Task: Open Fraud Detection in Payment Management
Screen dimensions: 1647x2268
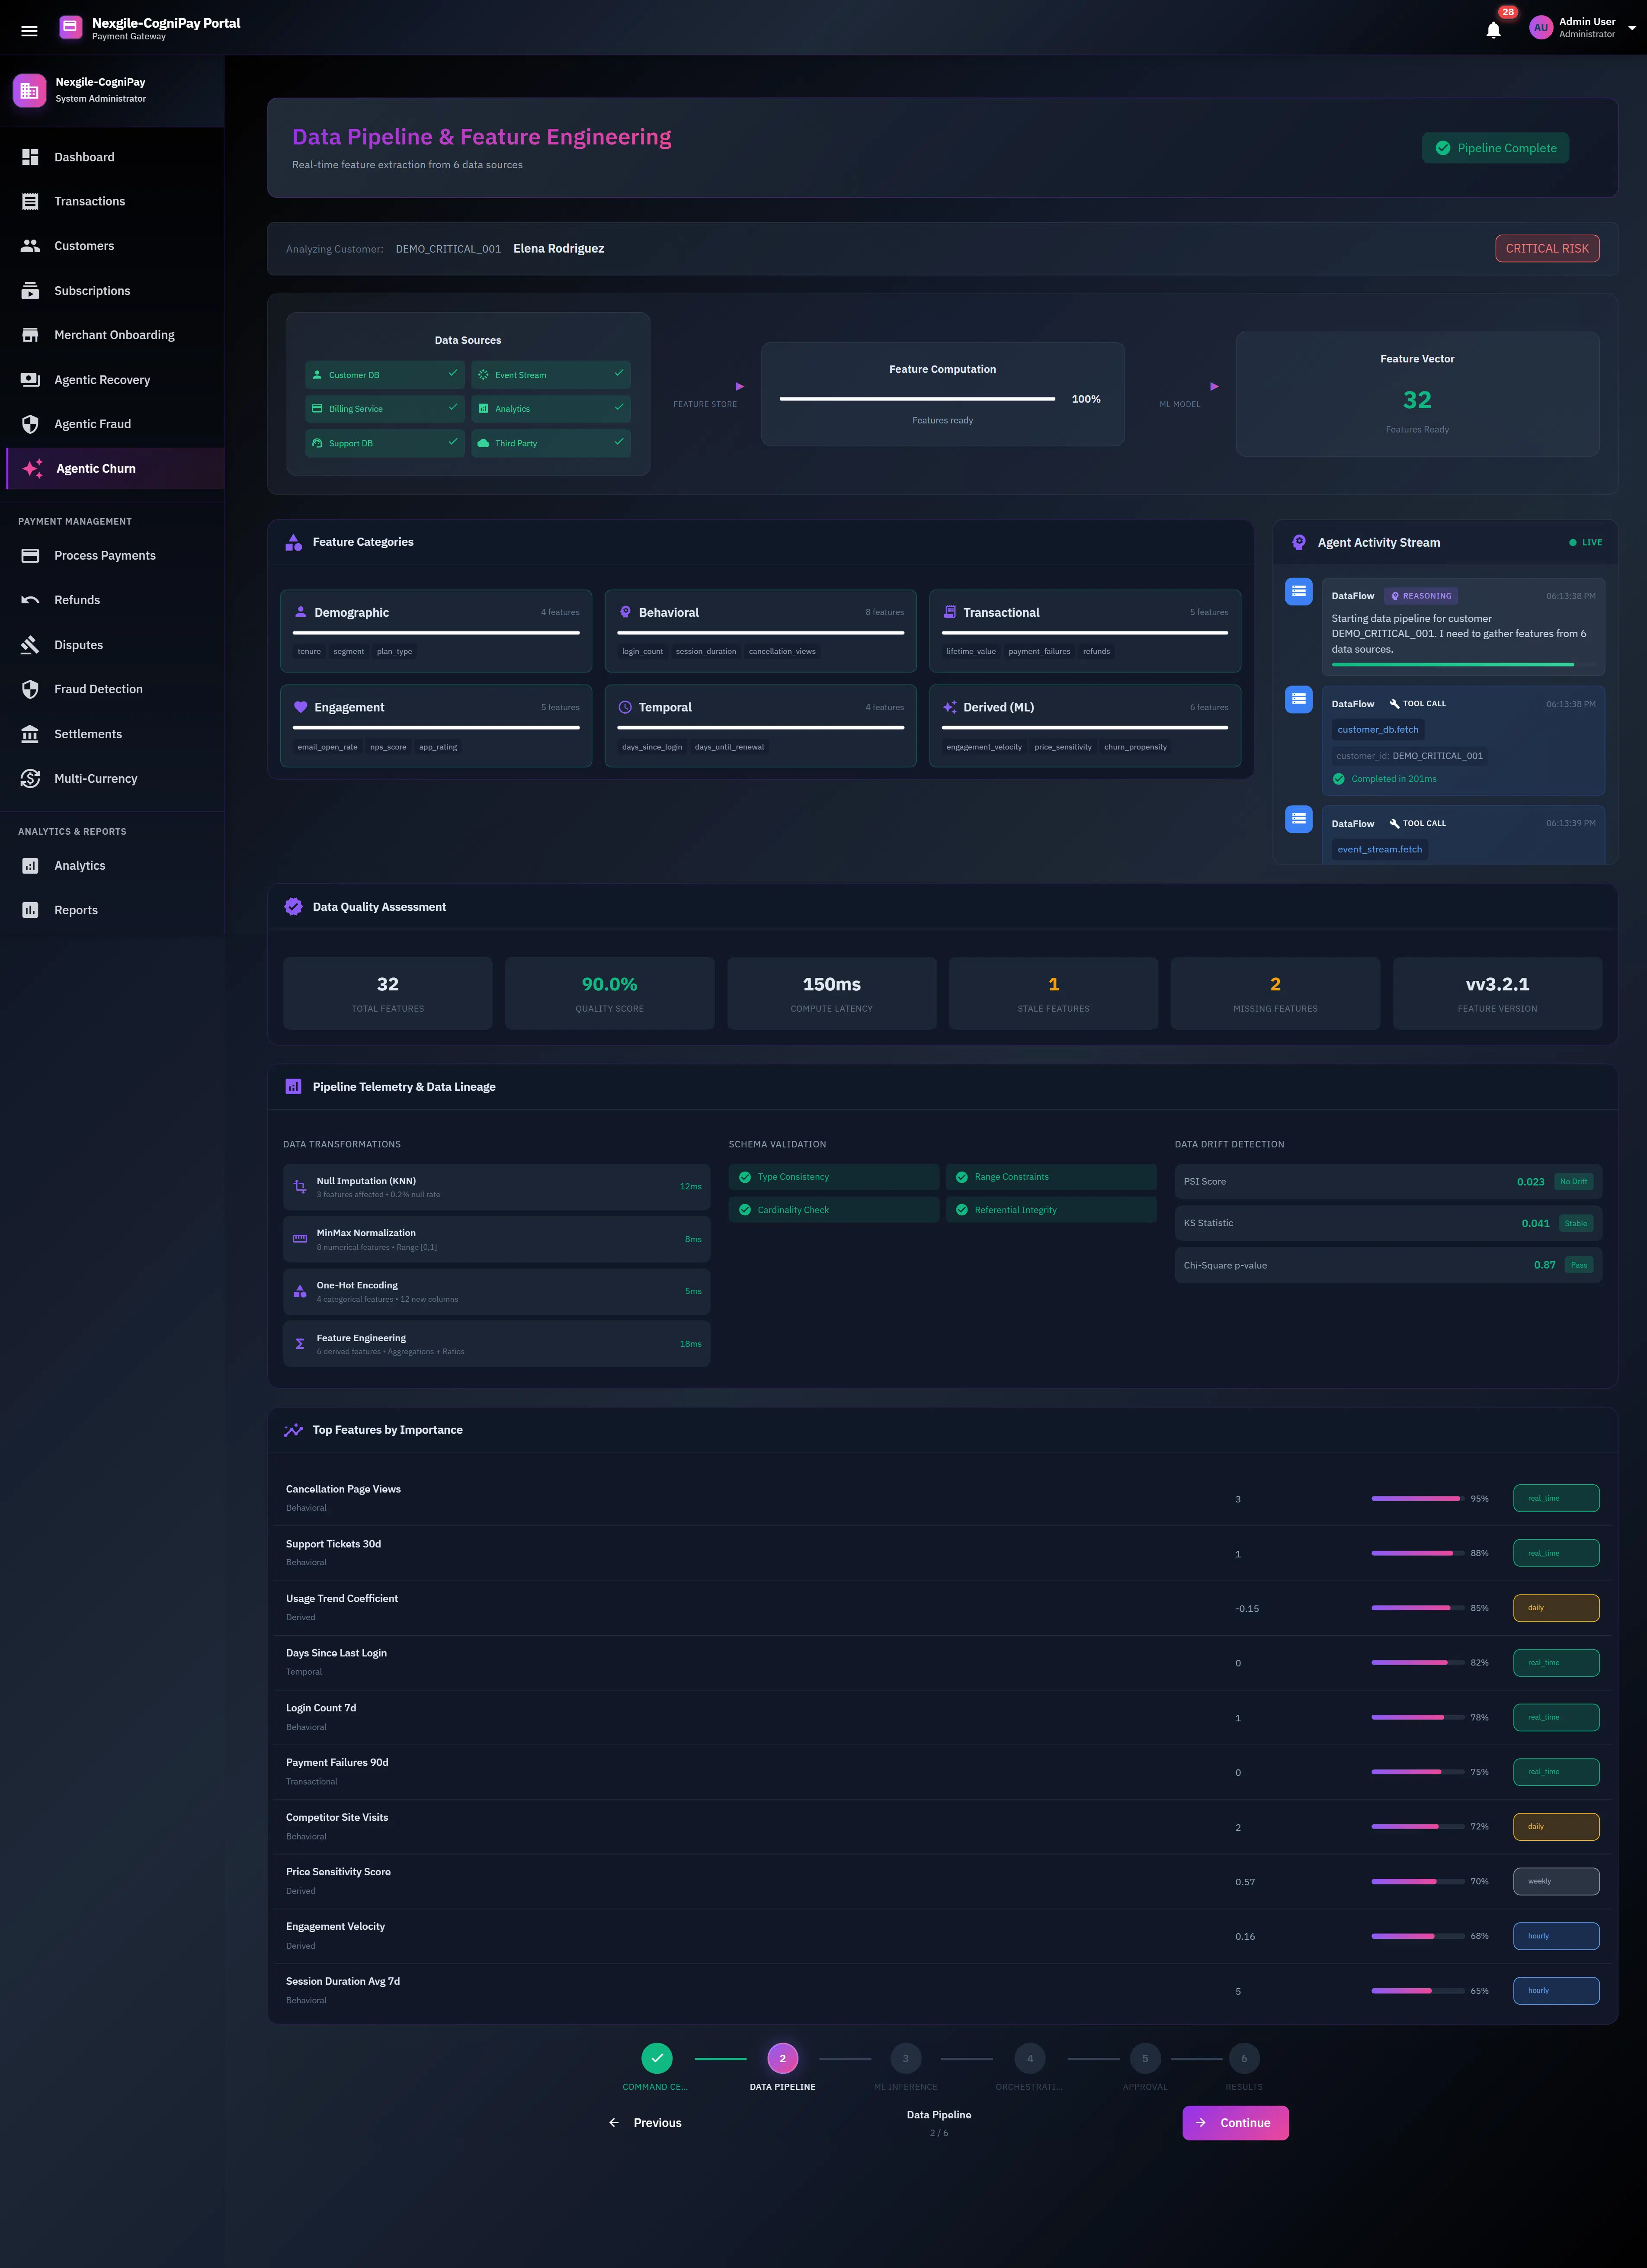Action: point(98,689)
